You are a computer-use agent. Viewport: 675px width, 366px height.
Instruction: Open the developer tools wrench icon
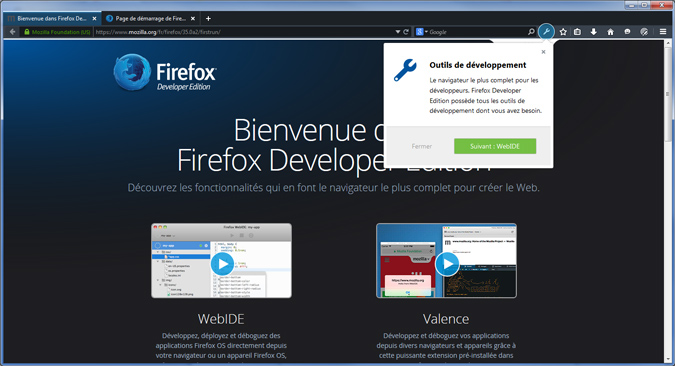(546, 31)
